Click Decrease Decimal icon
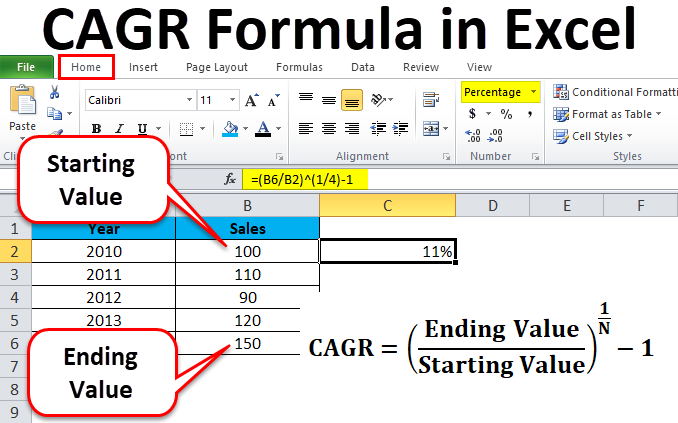 click(x=495, y=136)
